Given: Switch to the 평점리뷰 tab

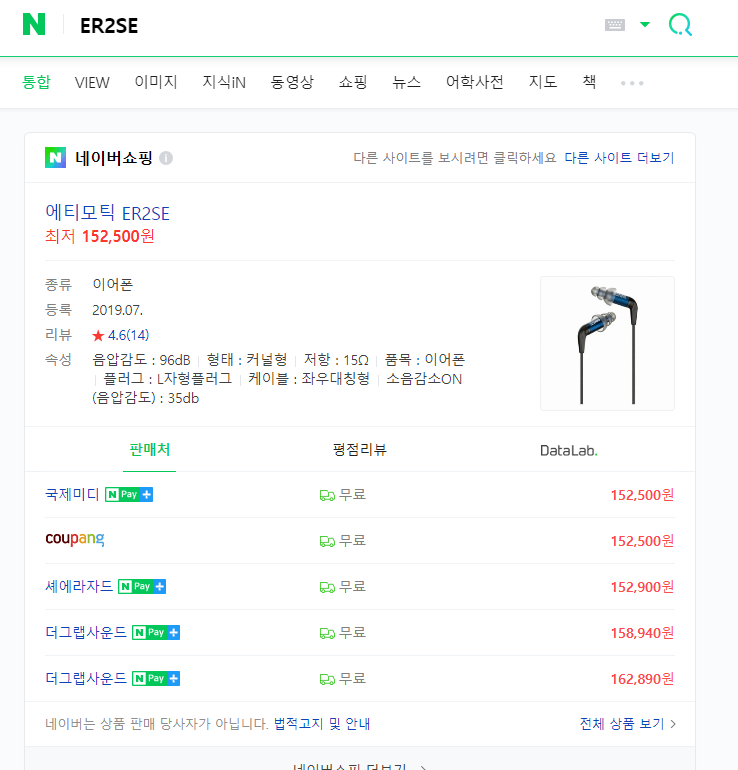Looking at the screenshot, I should tap(359, 450).
